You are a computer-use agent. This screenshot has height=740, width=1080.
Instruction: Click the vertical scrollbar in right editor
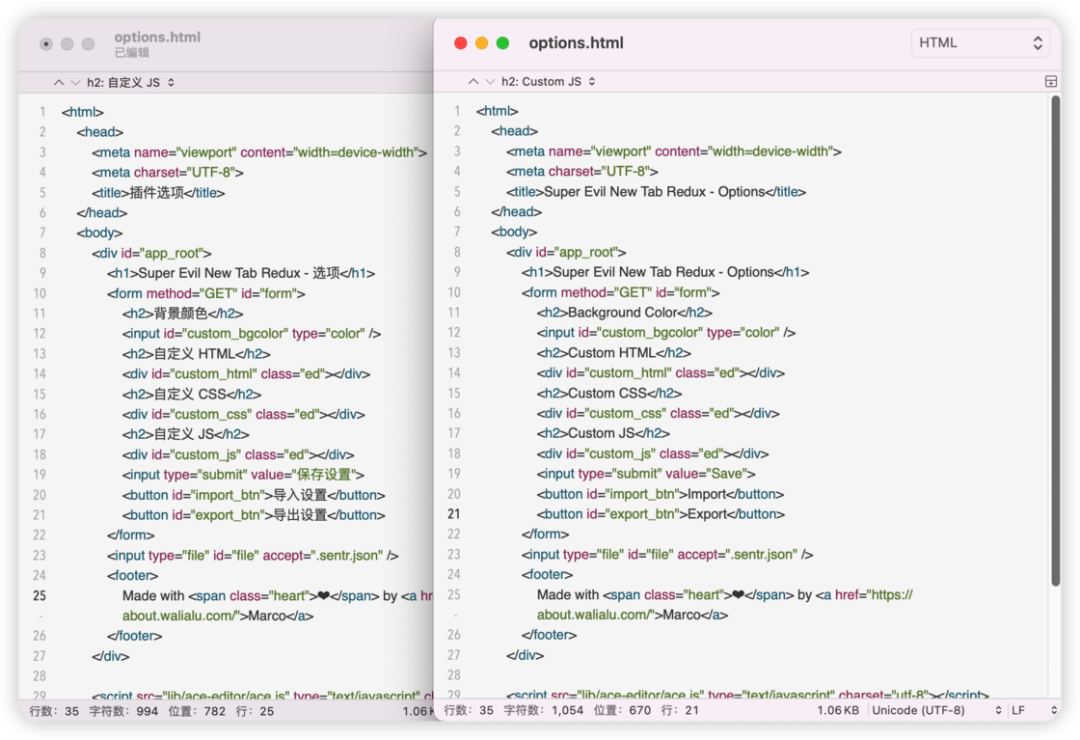tap(1055, 340)
